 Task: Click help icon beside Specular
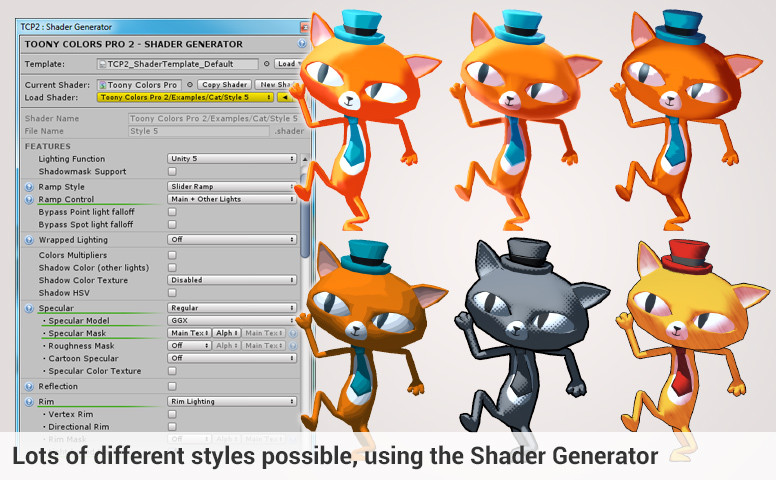point(29,308)
